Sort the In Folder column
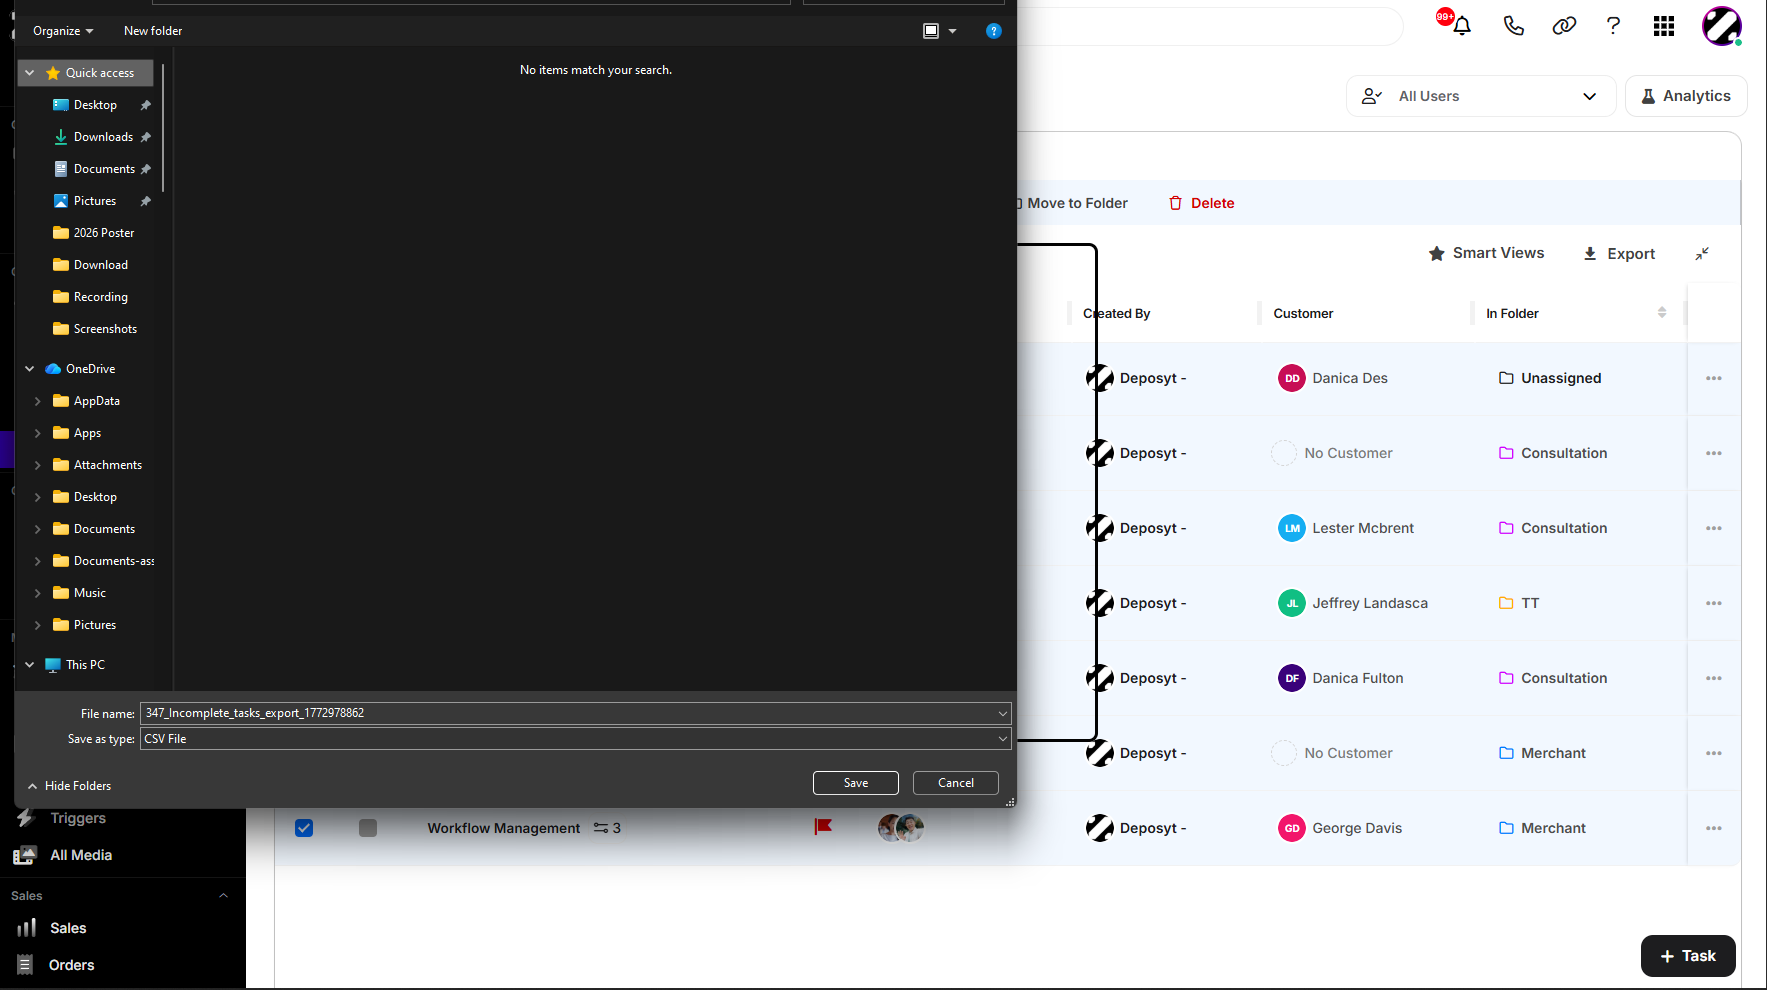Screen dimensions: 1767x990 click(1662, 313)
